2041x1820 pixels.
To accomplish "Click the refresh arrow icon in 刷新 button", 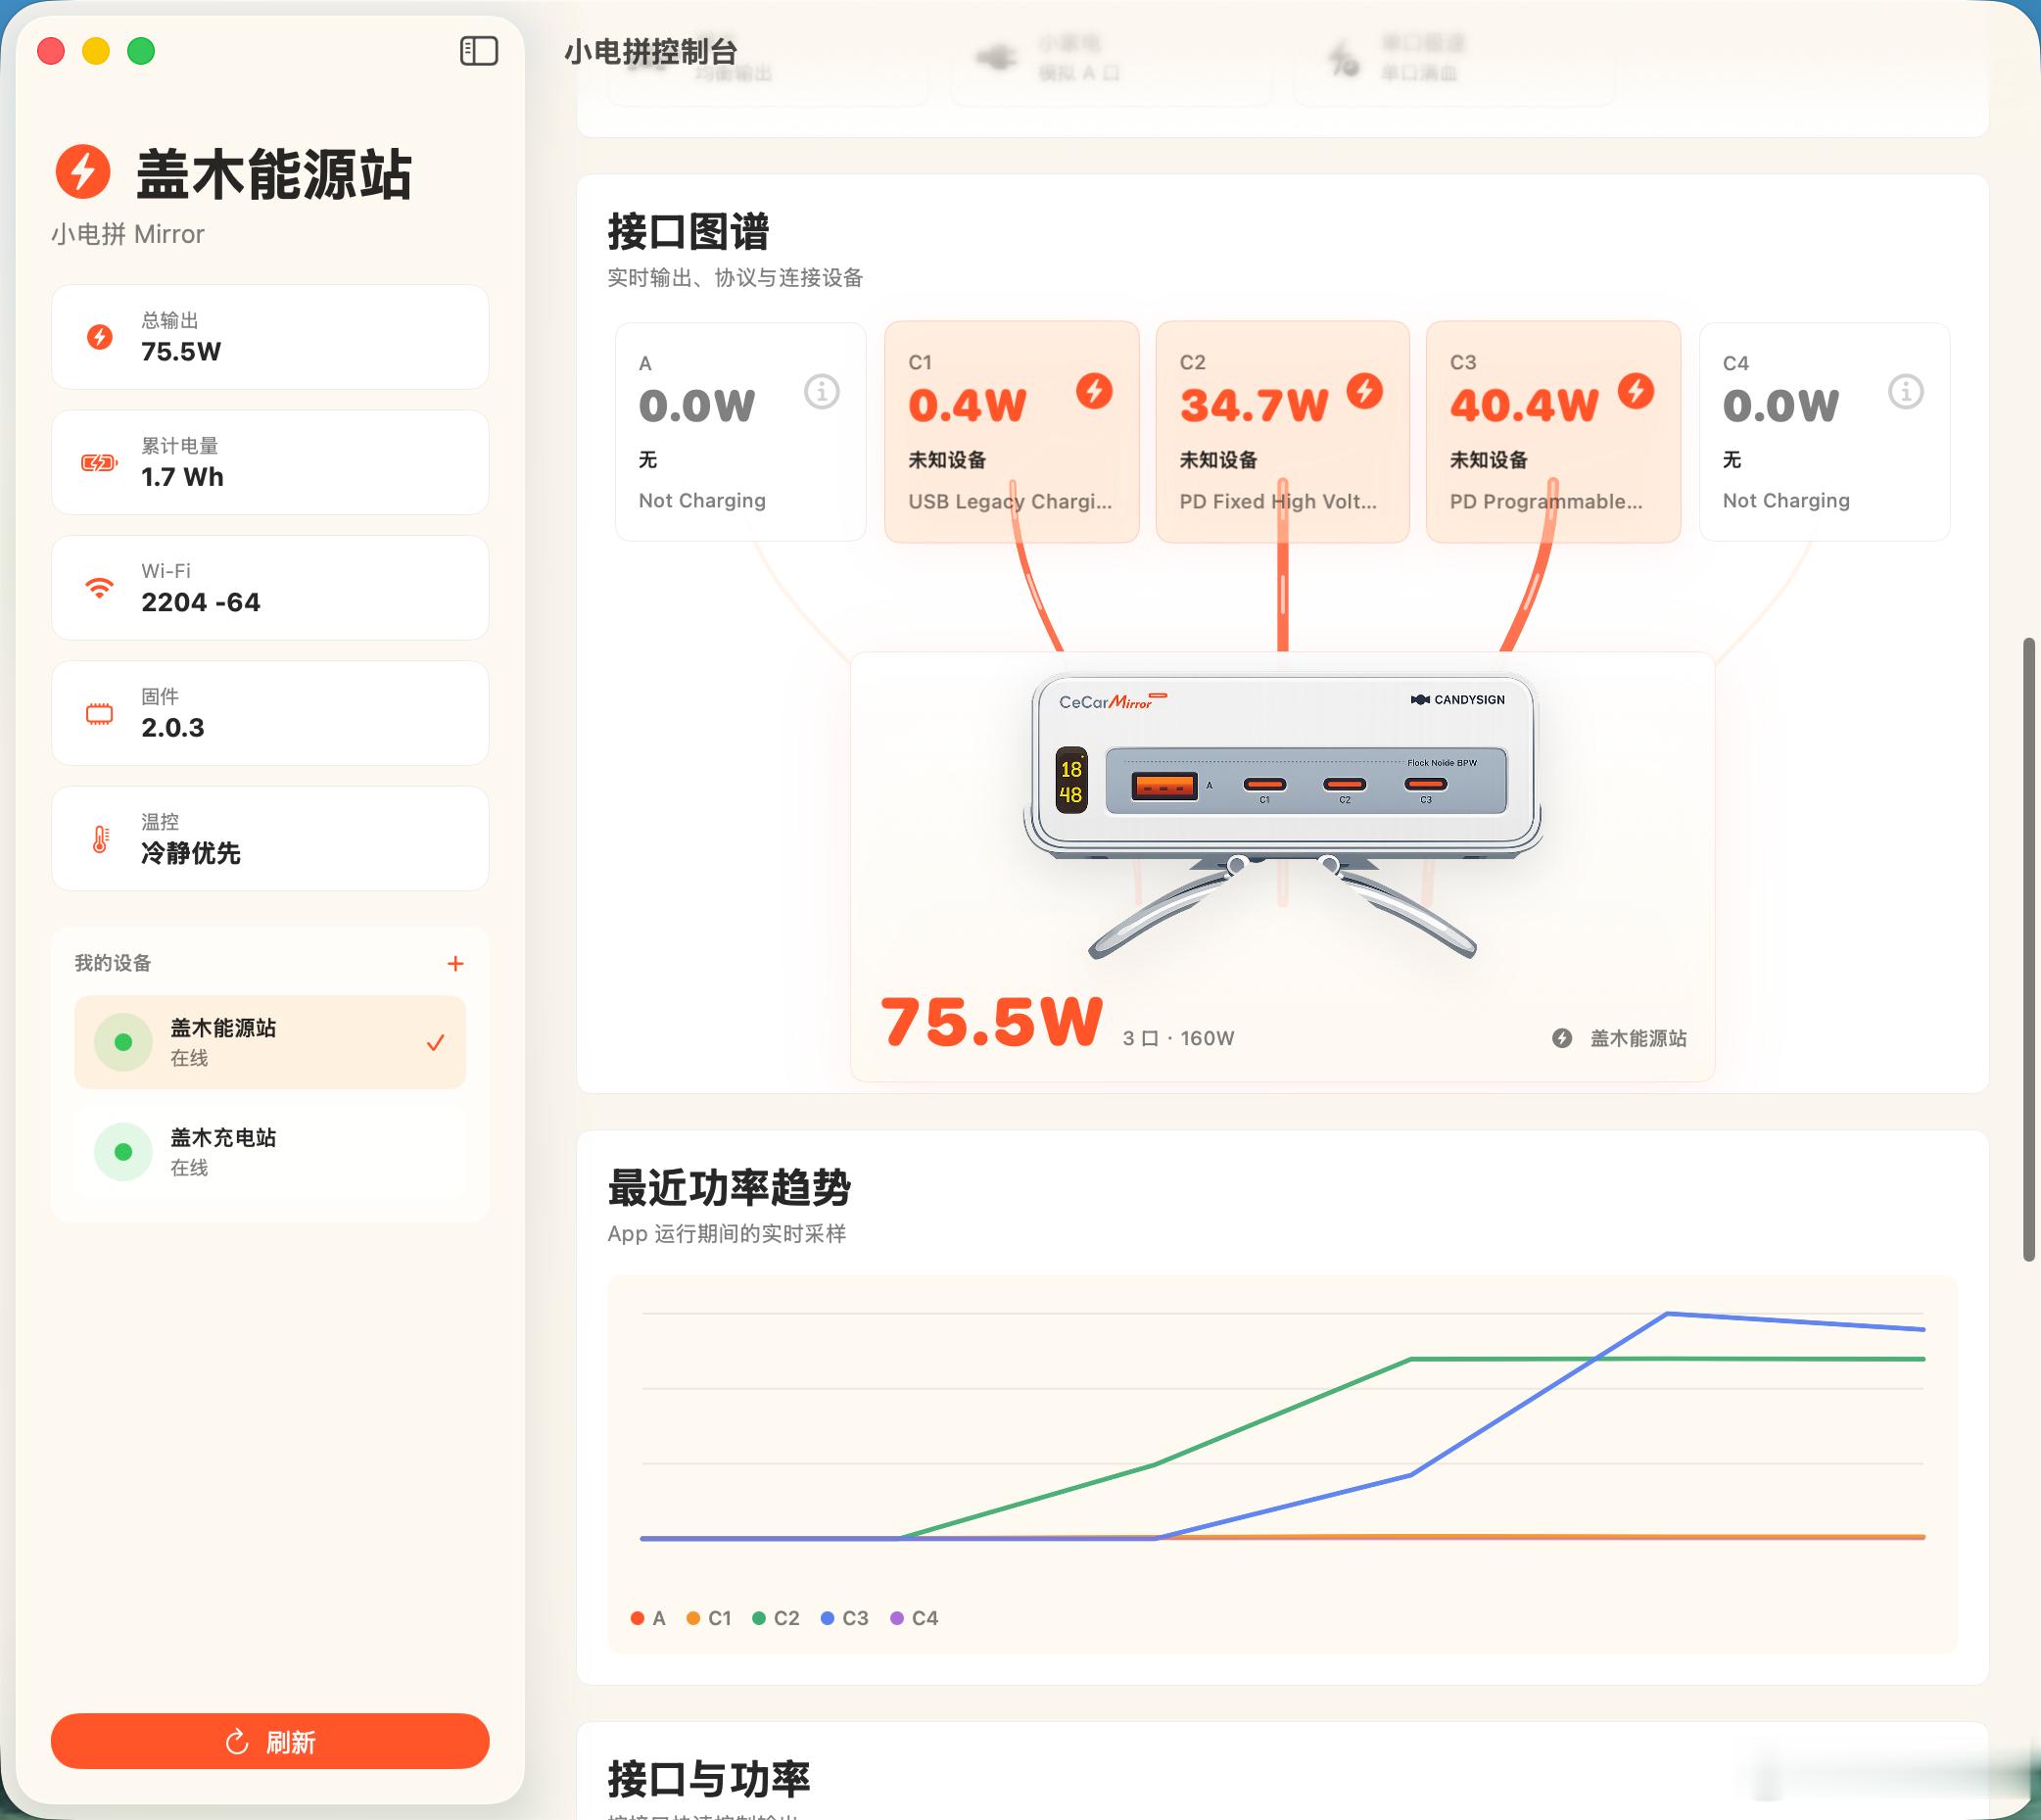I will (x=237, y=1742).
